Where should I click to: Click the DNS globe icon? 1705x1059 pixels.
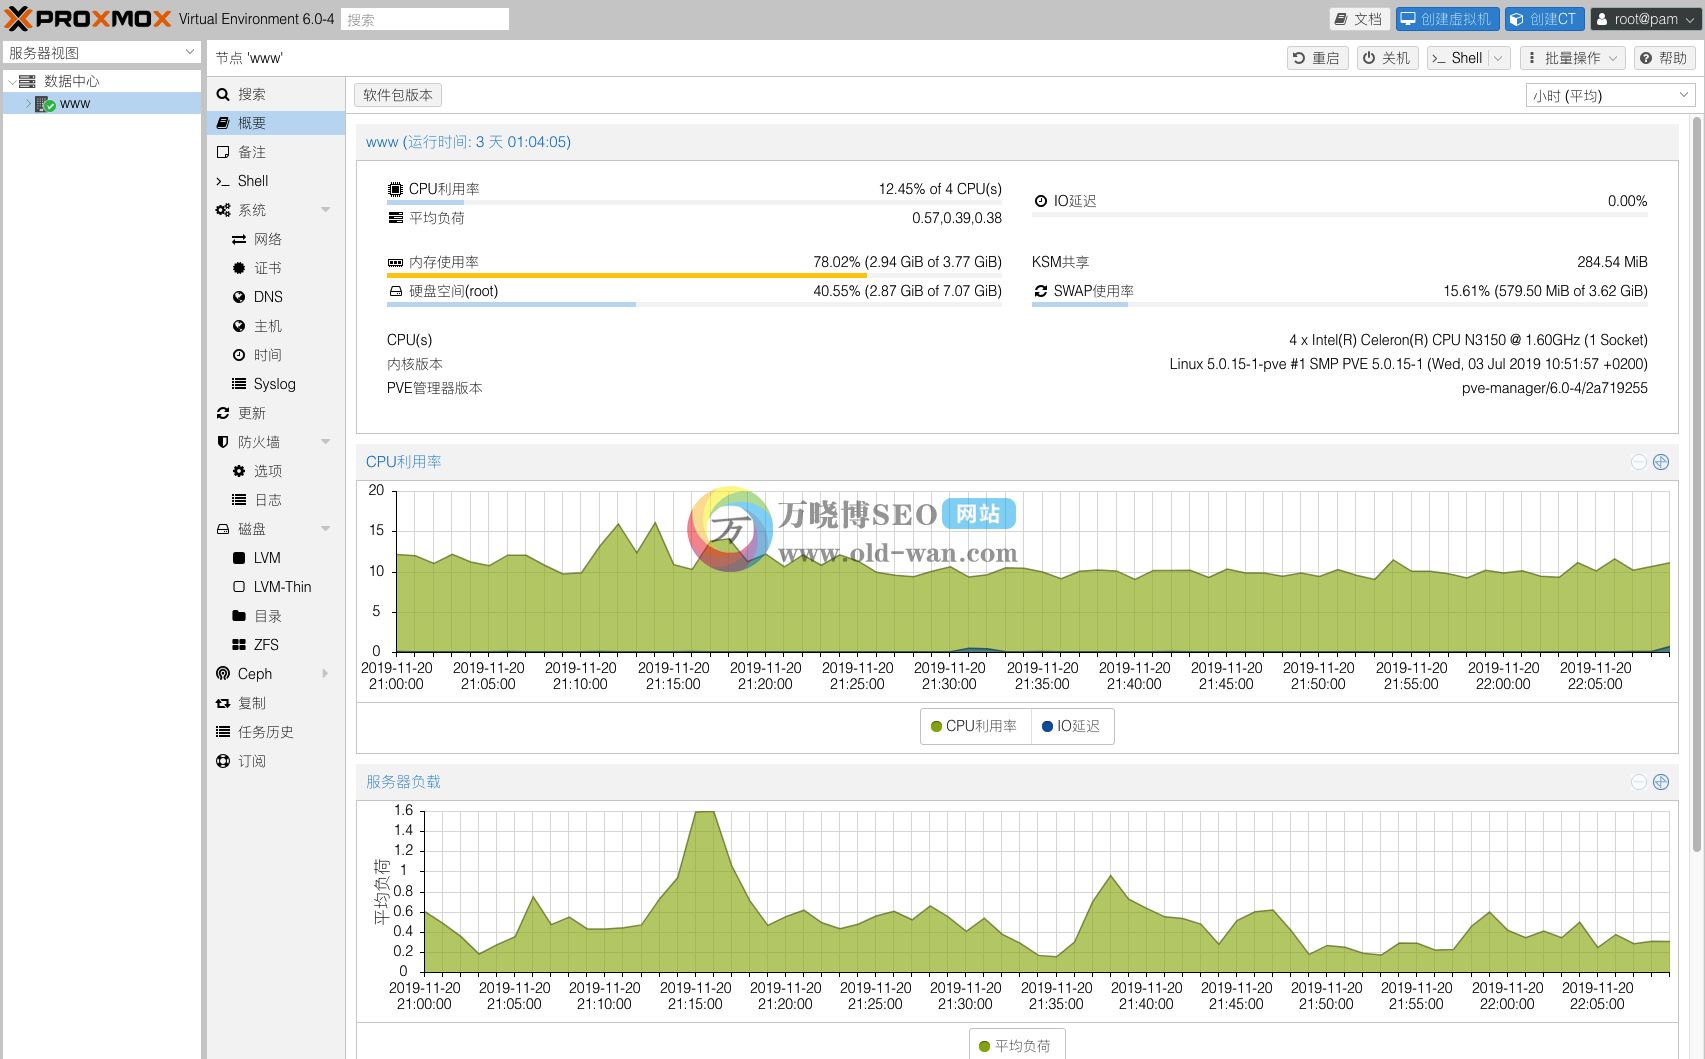pyautogui.click(x=239, y=297)
